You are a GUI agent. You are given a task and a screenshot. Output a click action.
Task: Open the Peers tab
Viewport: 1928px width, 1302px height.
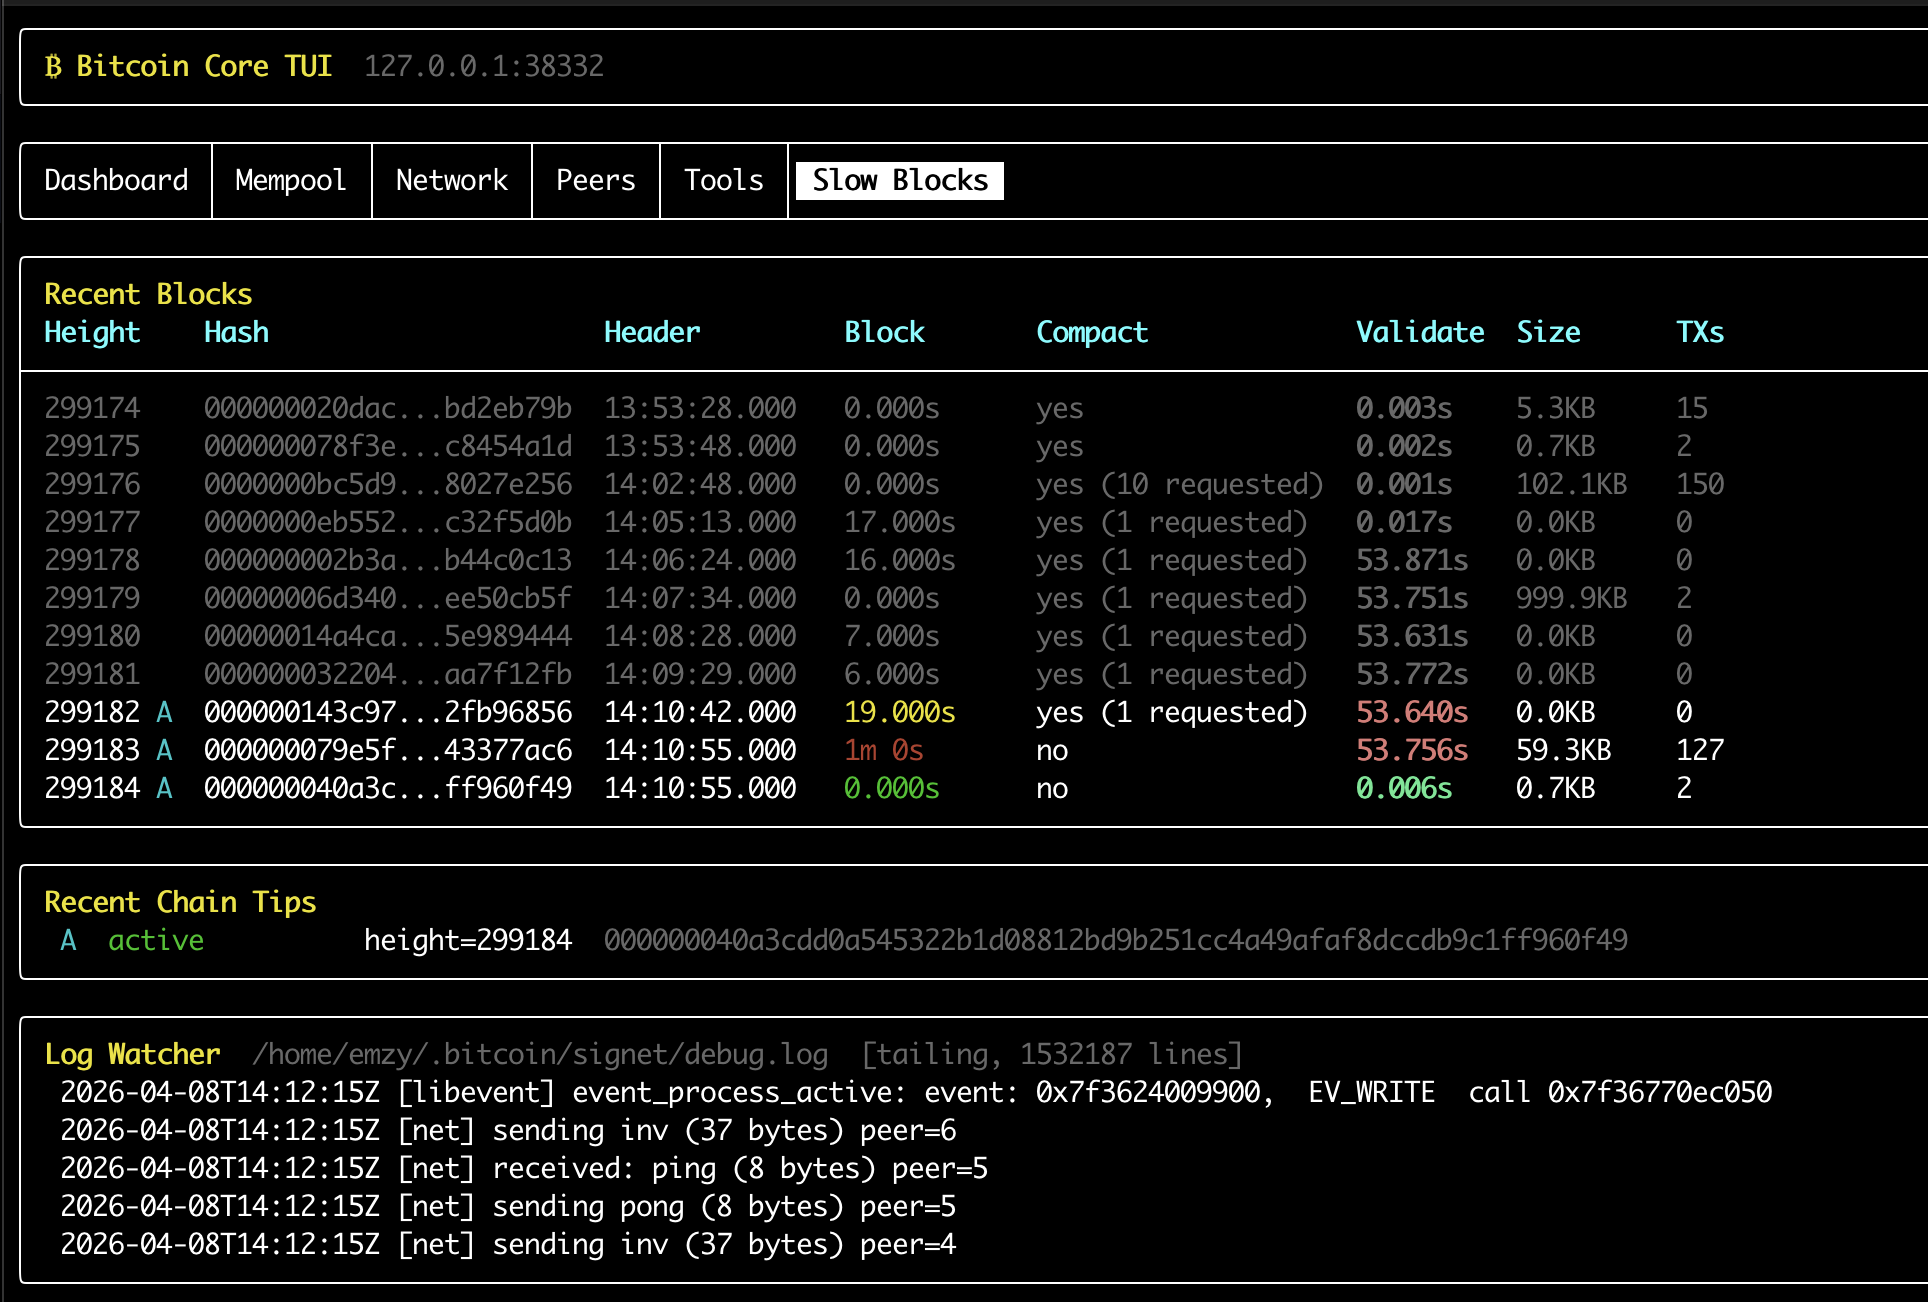point(596,180)
